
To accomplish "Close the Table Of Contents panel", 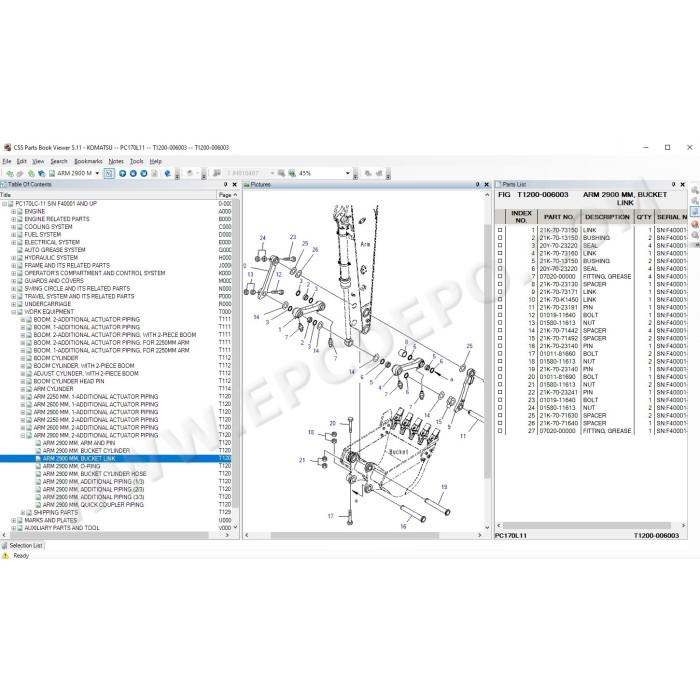I will [234, 184].
